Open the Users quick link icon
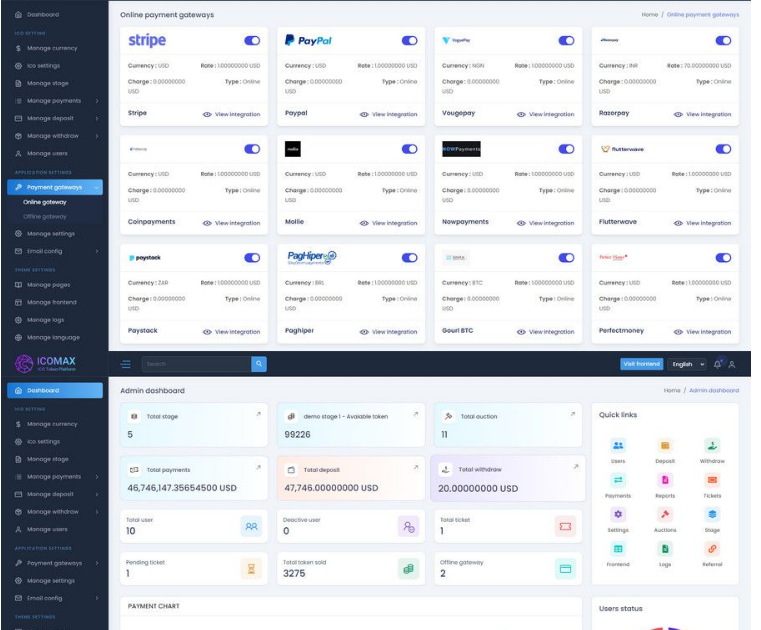This screenshot has width=761, height=630. pyautogui.click(x=618, y=446)
